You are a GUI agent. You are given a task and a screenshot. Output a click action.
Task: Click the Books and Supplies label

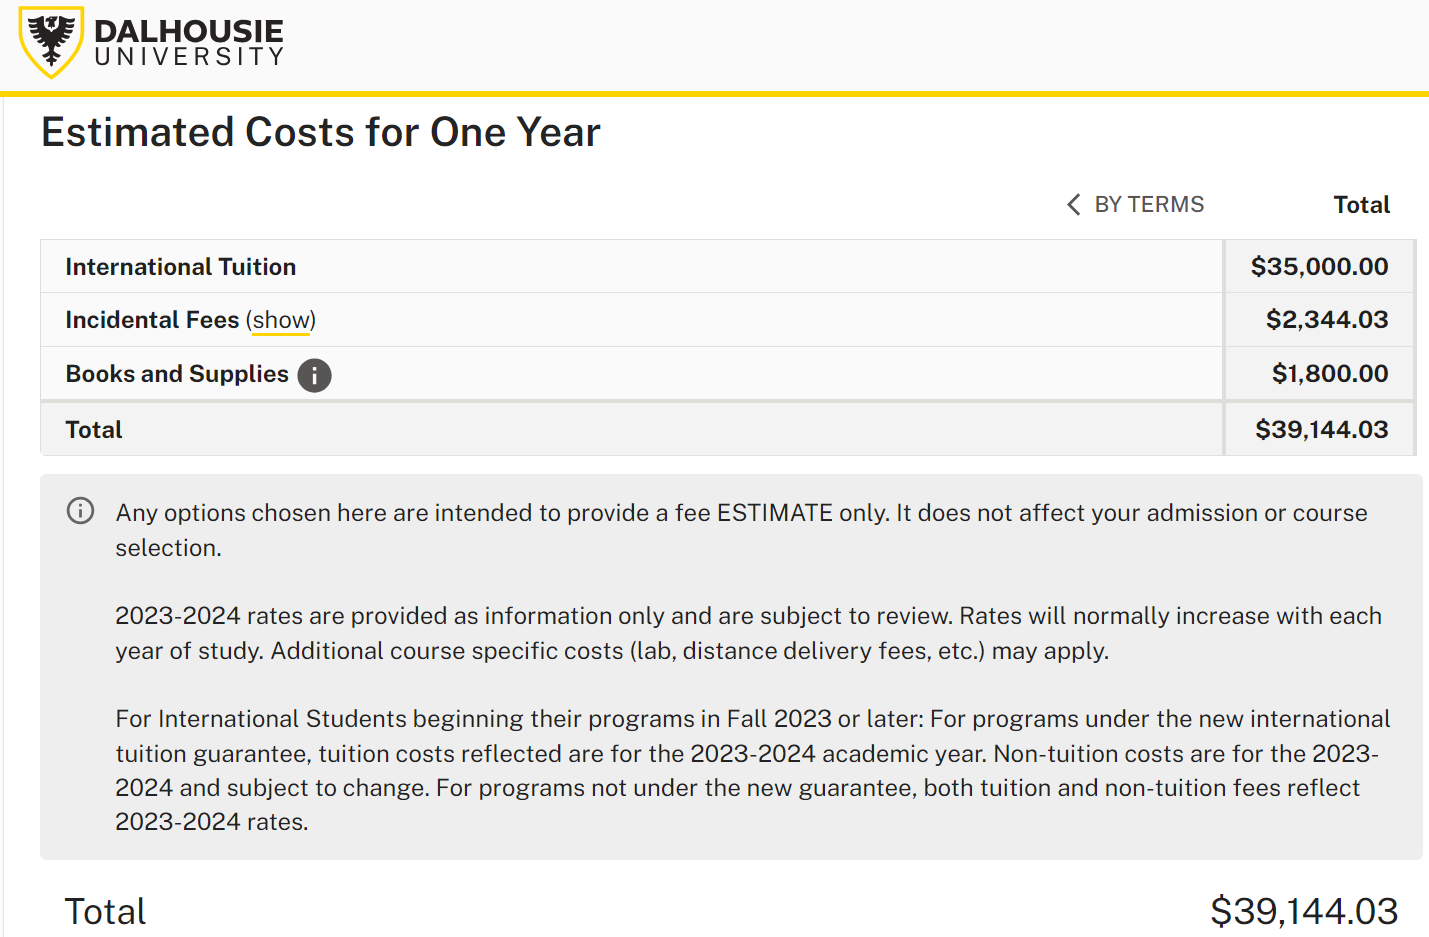click(177, 374)
